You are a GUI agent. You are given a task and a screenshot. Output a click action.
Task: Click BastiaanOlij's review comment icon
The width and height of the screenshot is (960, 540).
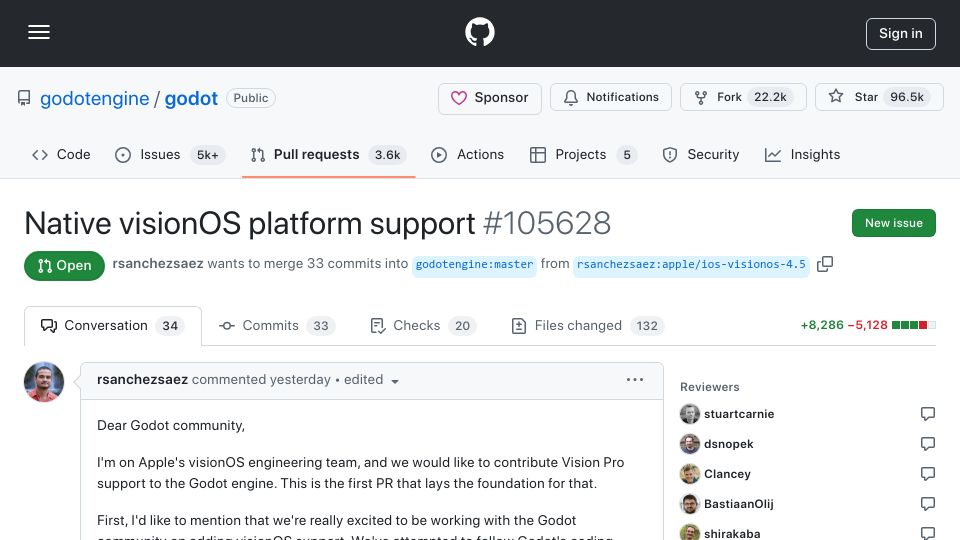(x=928, y=503)
